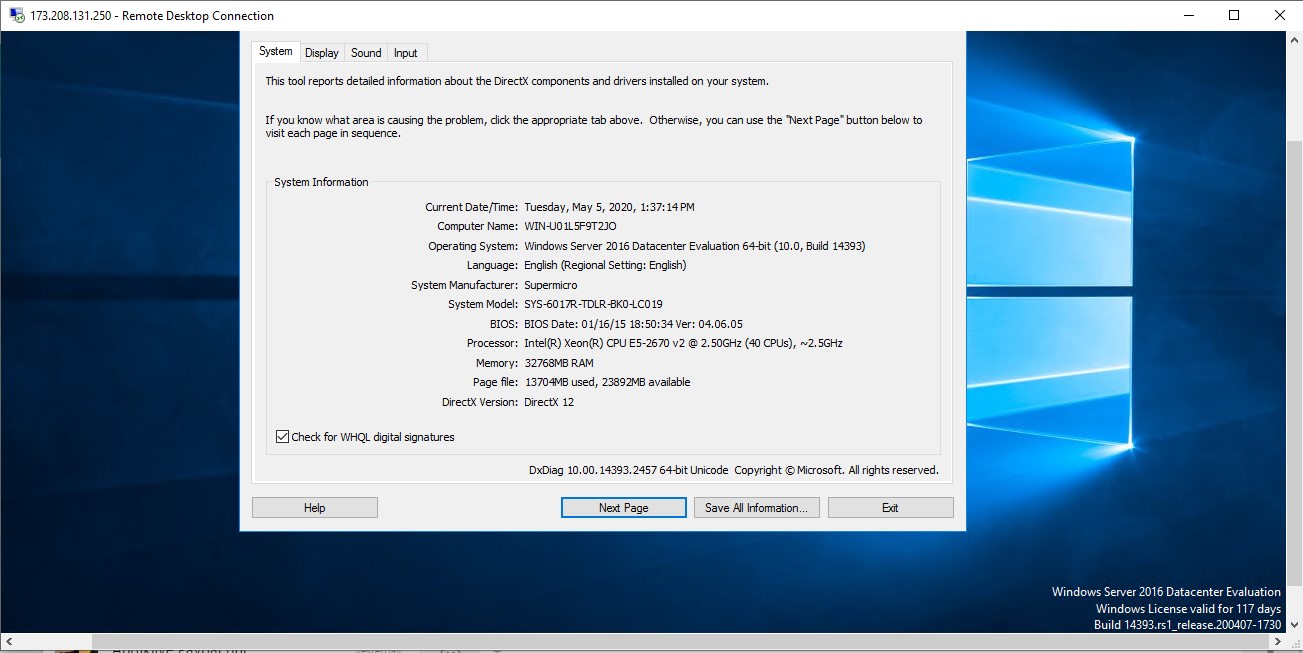
Task: Click the System Information group label
Action: click(321, 182)
